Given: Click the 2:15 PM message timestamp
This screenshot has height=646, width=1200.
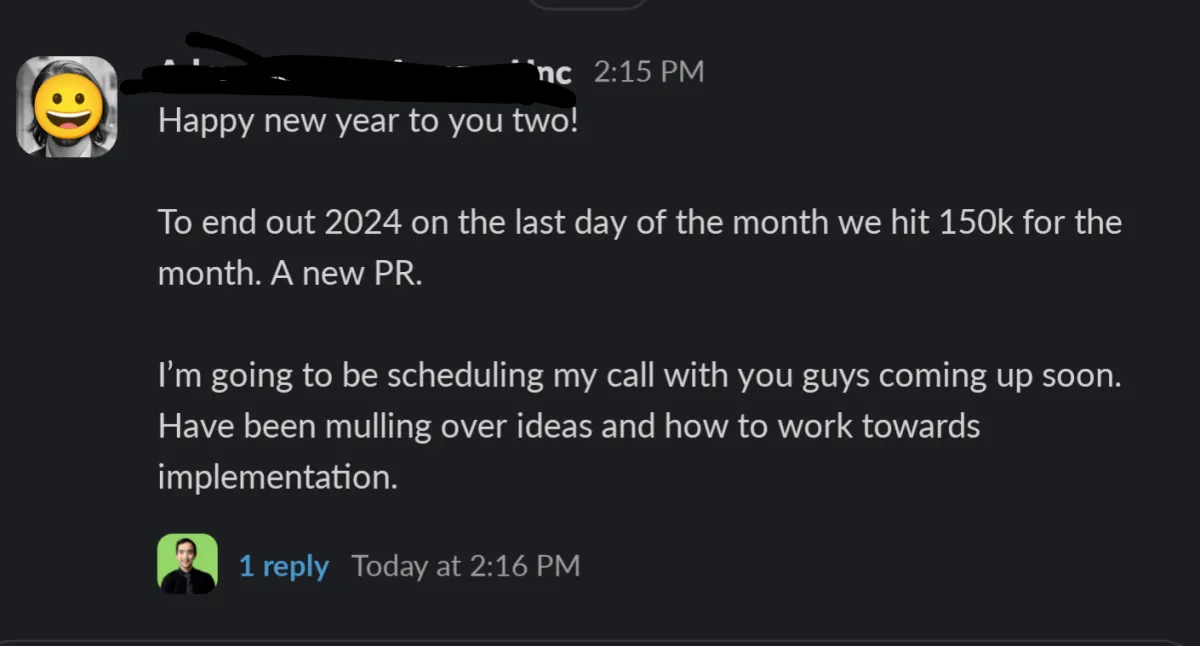Looking at the screenshot, I should click(x=648, y=72).
